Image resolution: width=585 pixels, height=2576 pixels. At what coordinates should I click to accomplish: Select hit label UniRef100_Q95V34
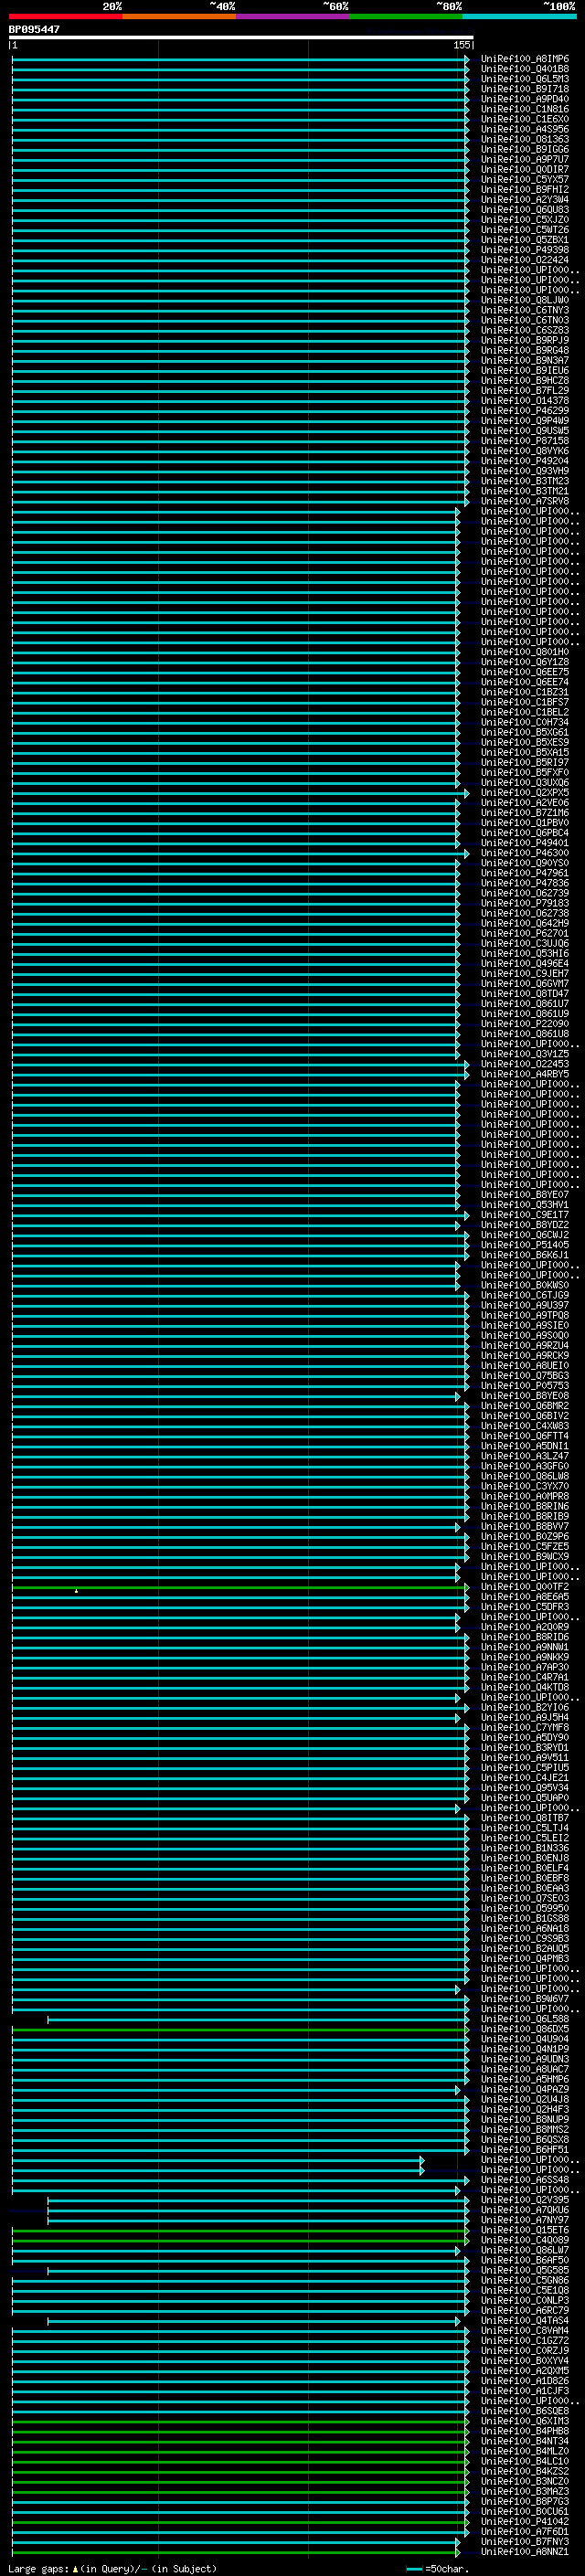click(524, 1788)
